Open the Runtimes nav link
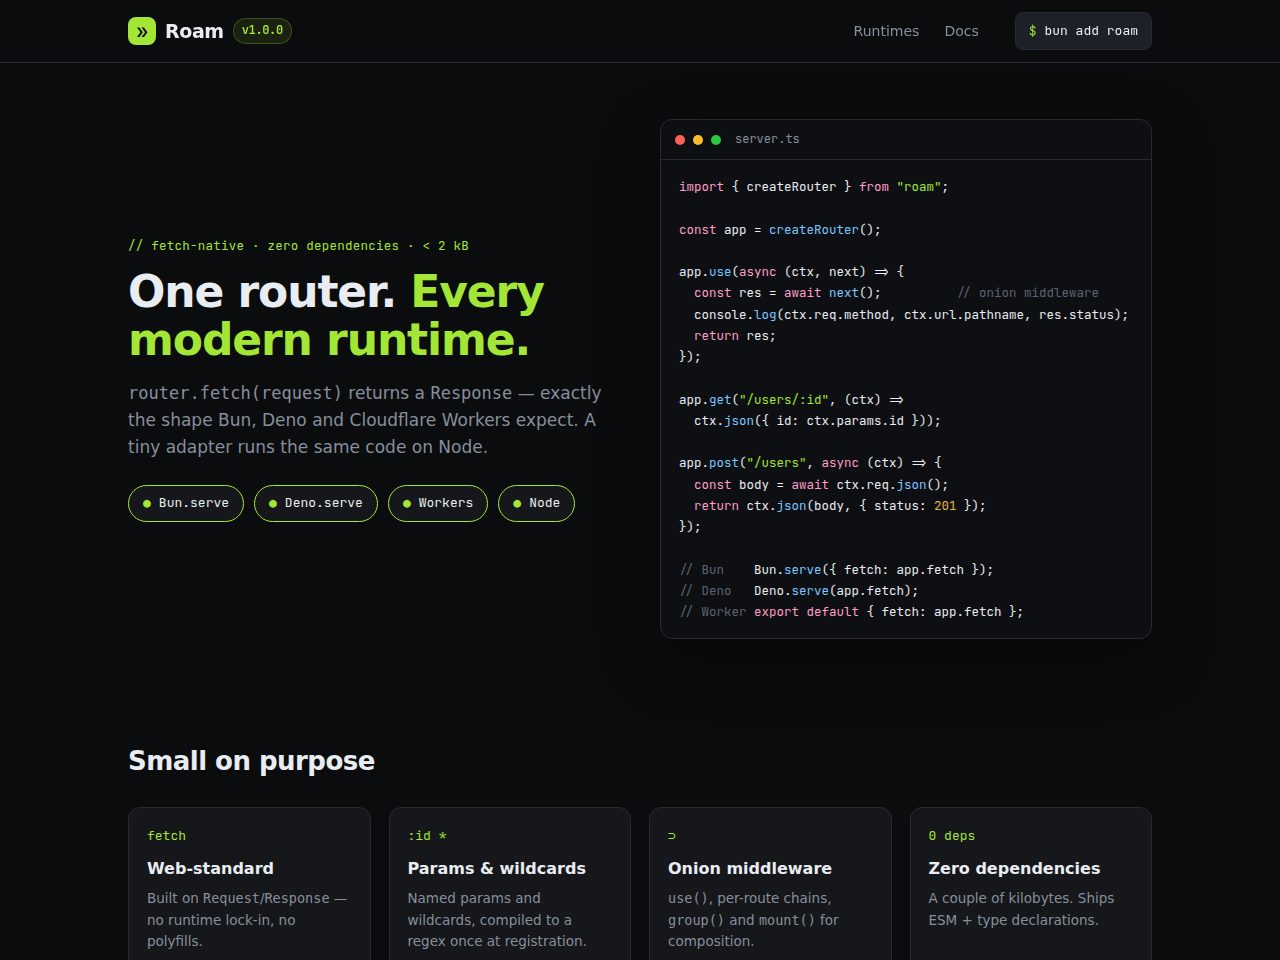The width and height of the screenshot is (1280, 960). pos(886,31)
